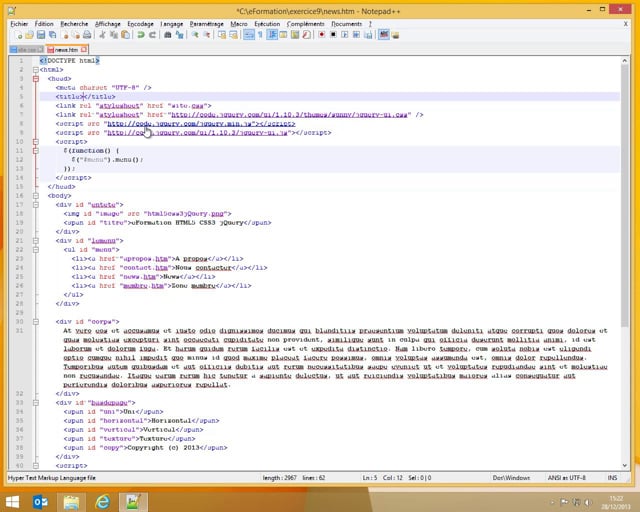Screen dimensions: 640x512
Task: Collapse the entete div fold, line 17
Action: (x=36, y=205)
